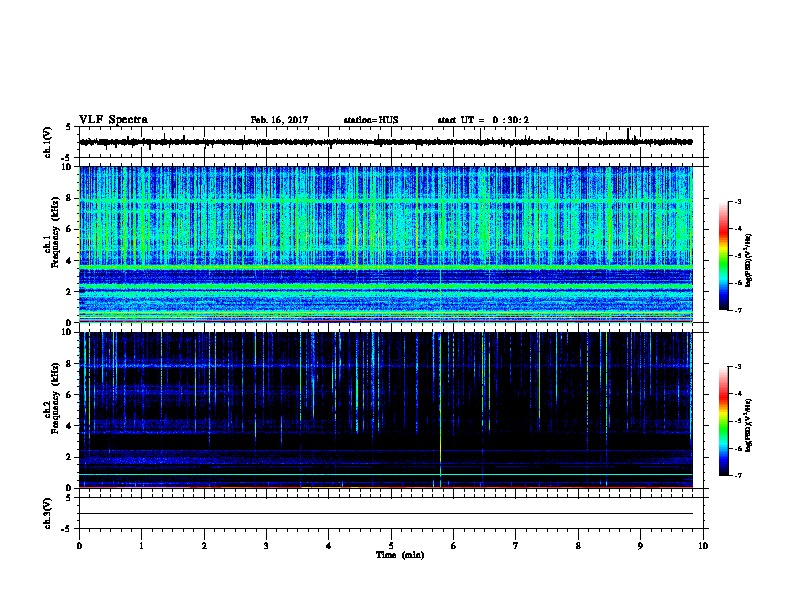Screen dimensions: 792x612
Task: Click the "-7" label on ch.2 color bar
Action: (737, 475)
